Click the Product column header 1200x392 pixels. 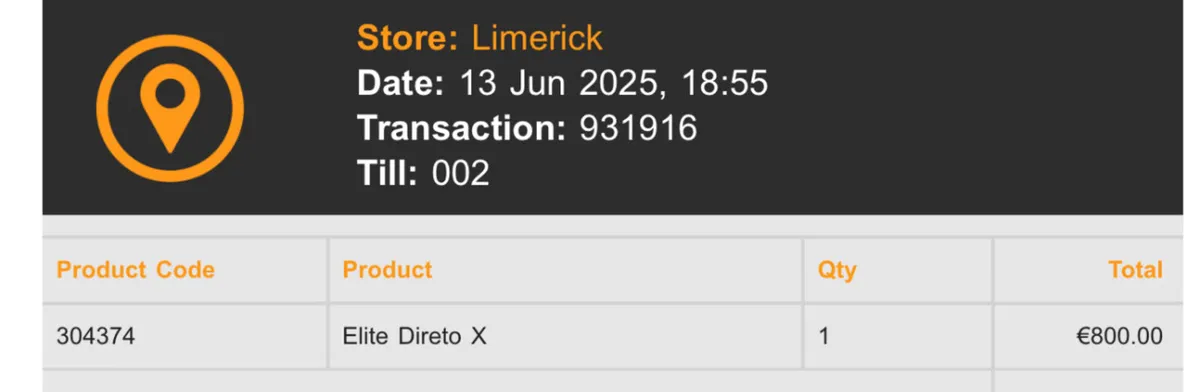[x=387, y=270]
